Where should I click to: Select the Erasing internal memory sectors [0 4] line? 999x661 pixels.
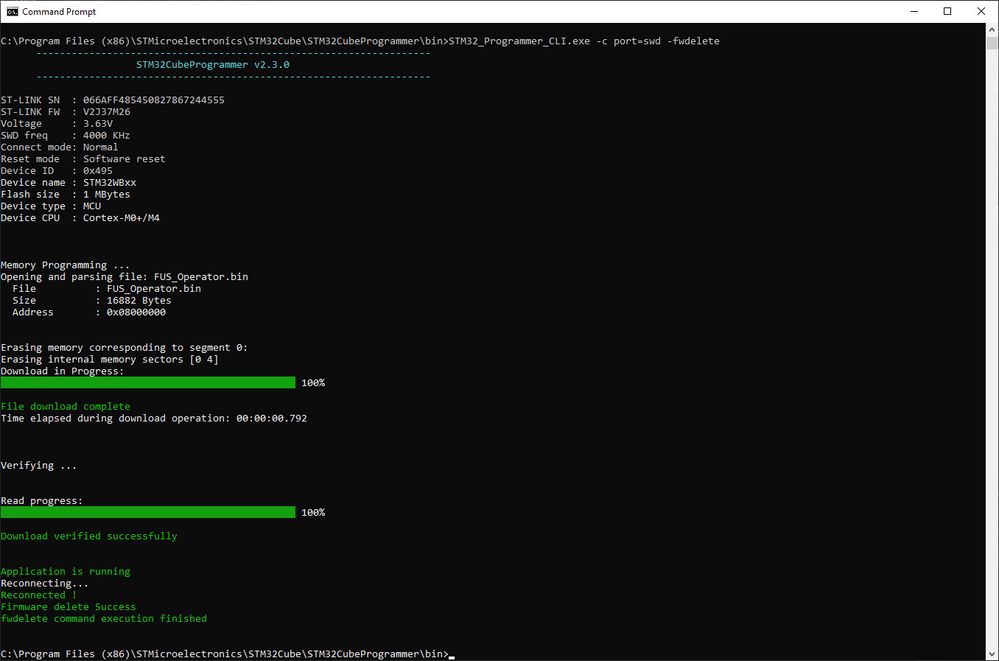pos(110,360)
